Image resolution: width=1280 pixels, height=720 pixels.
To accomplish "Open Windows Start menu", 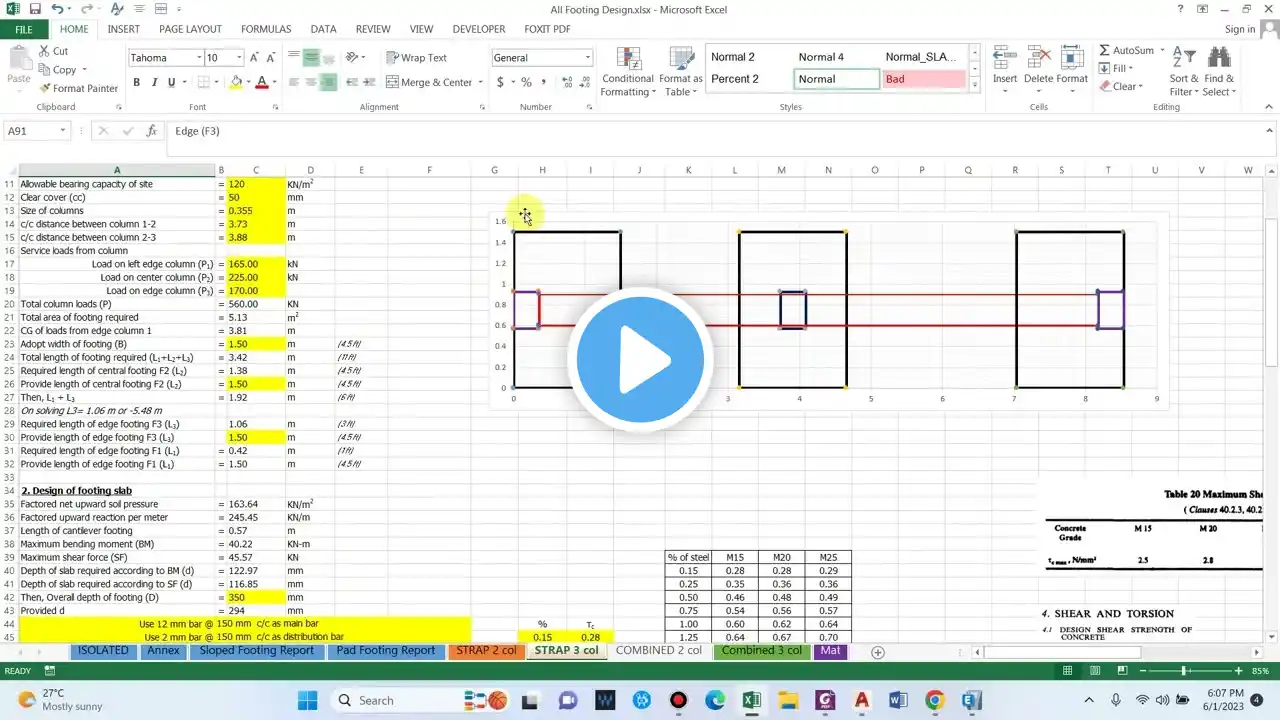I will tap(307, 700).
